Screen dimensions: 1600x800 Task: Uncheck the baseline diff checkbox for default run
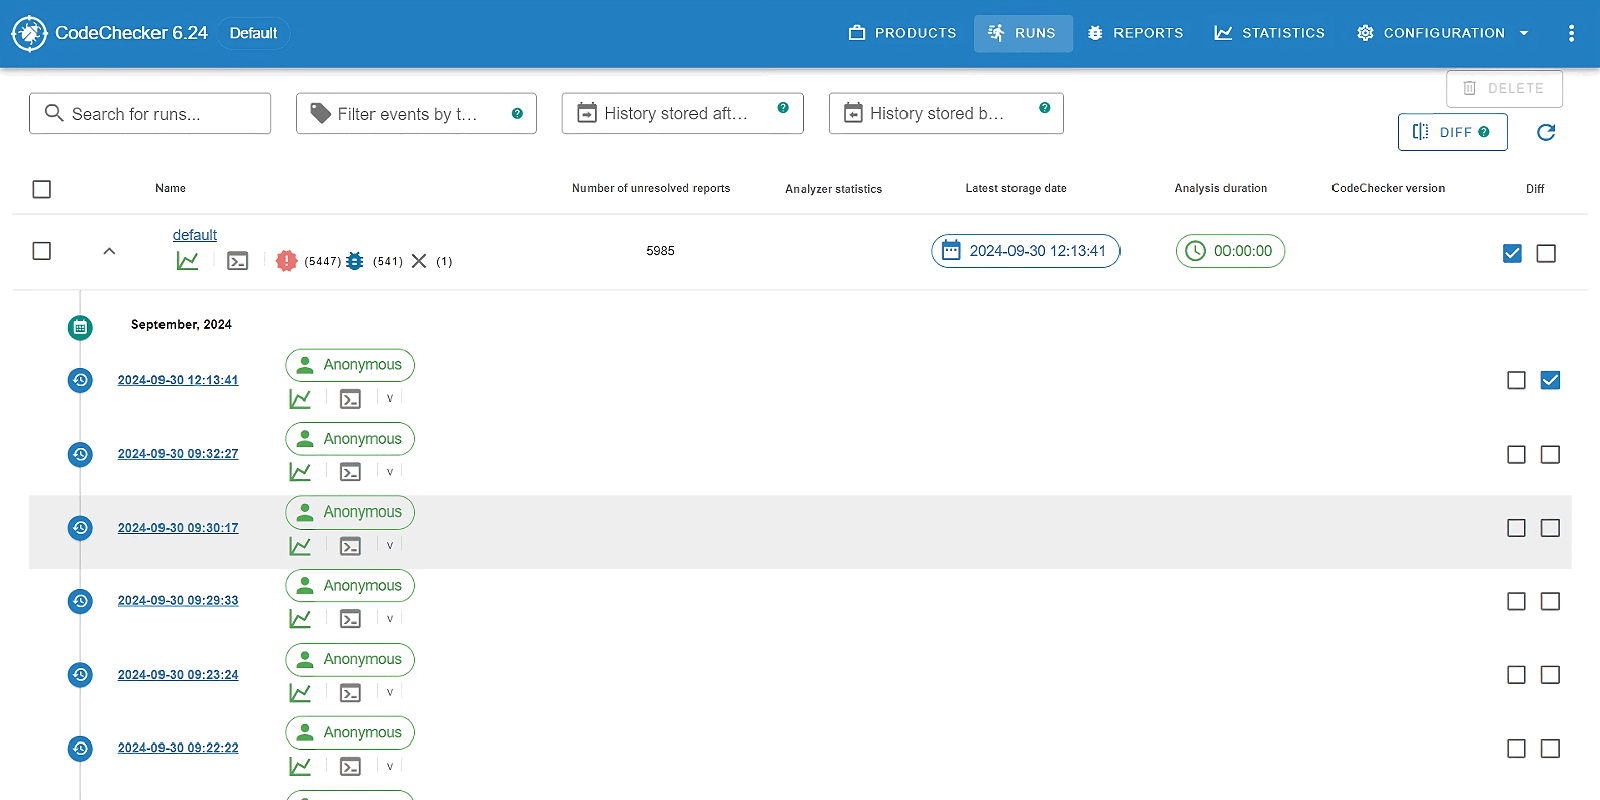[x=1512, y=253]
